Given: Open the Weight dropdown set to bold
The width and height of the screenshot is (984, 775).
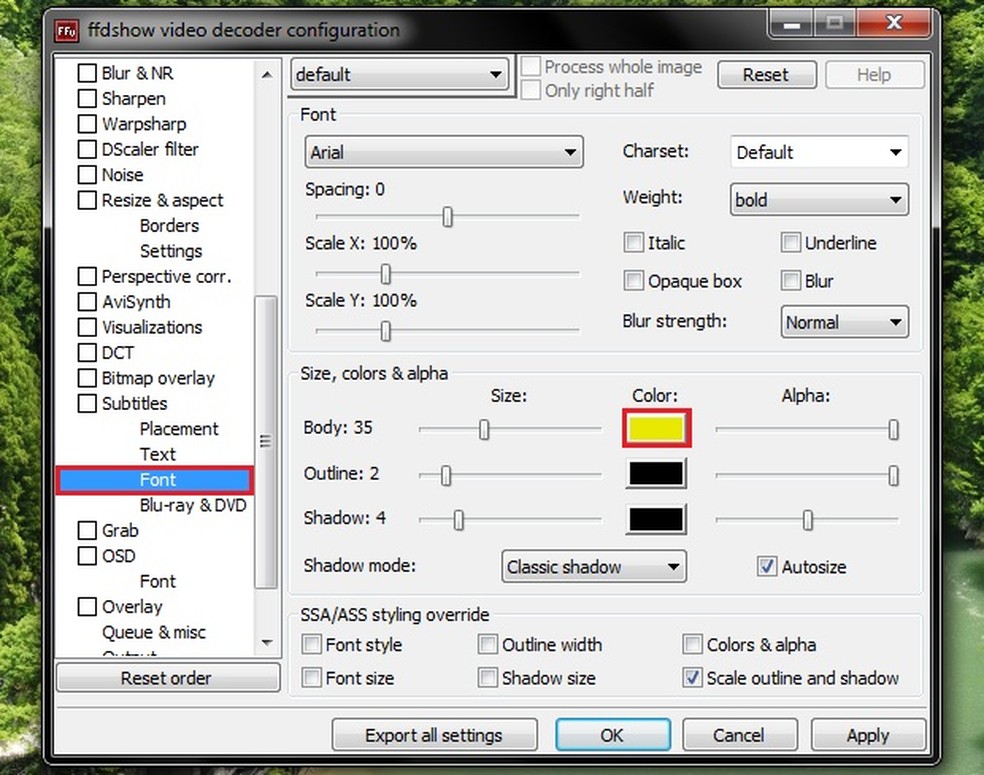Looking at the screenshot, I should pos(818,199).
